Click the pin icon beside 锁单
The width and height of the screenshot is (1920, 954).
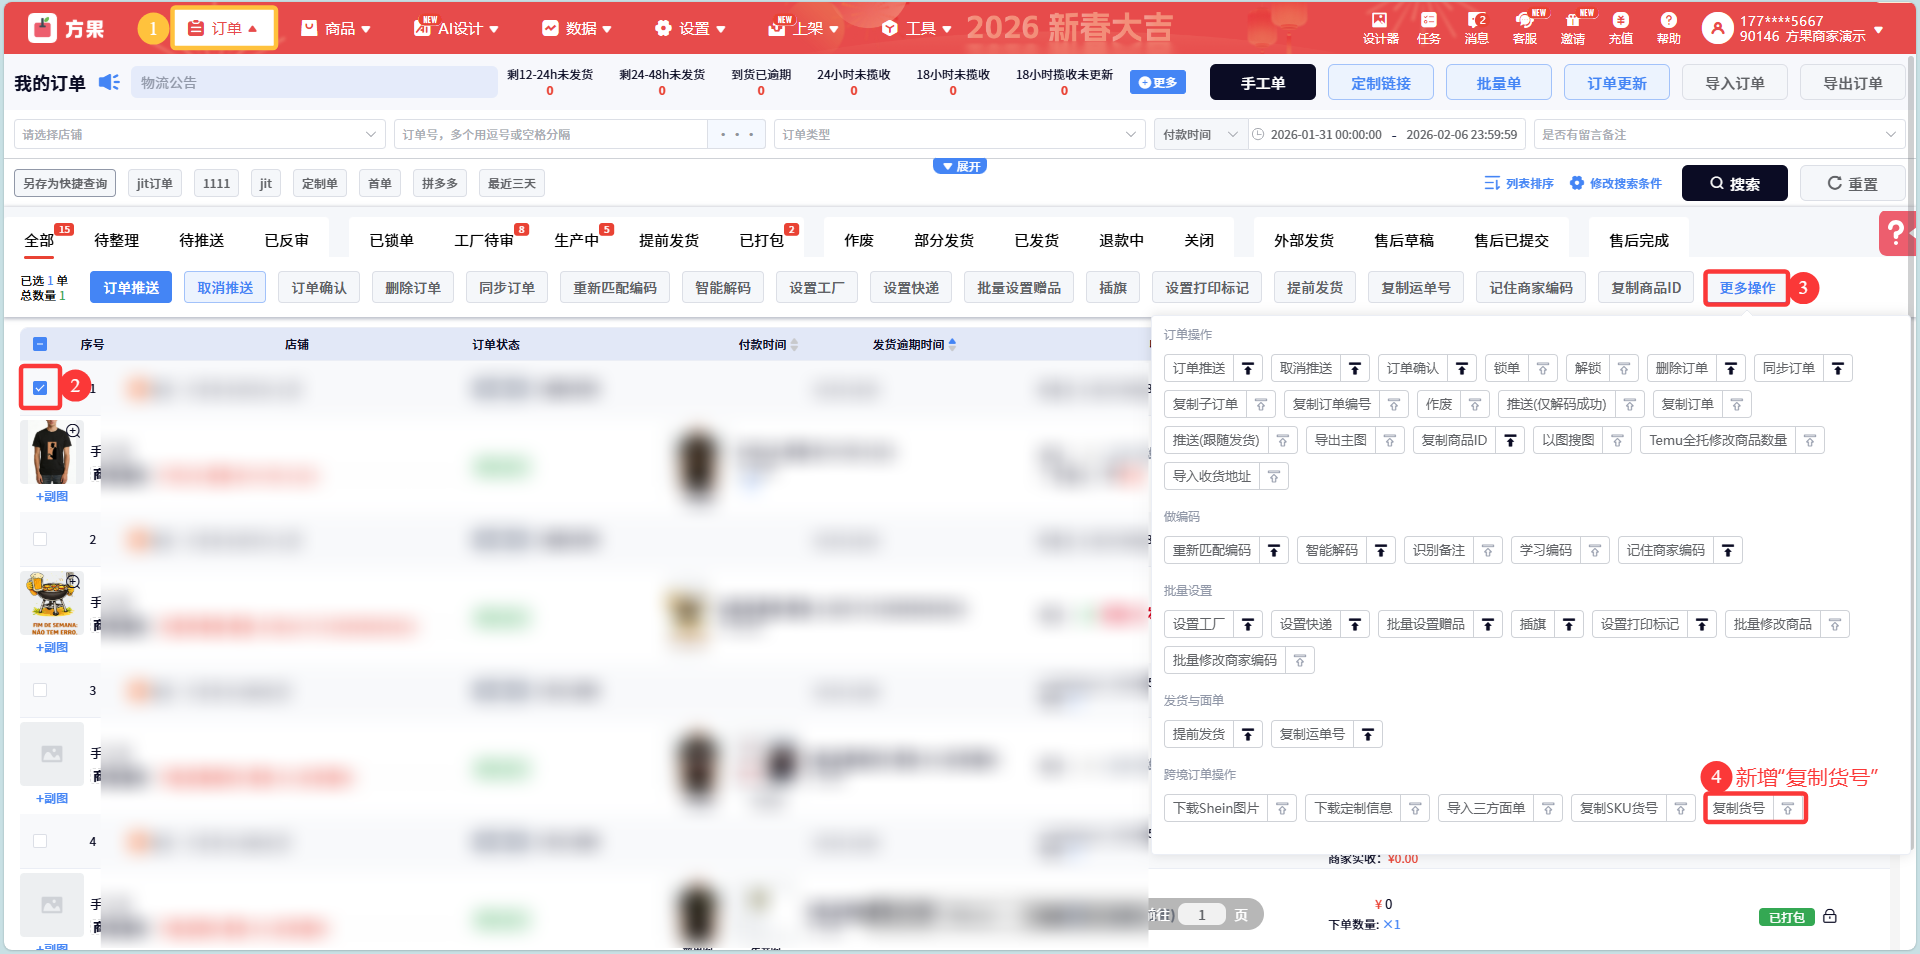click(x=1543, y=368)
